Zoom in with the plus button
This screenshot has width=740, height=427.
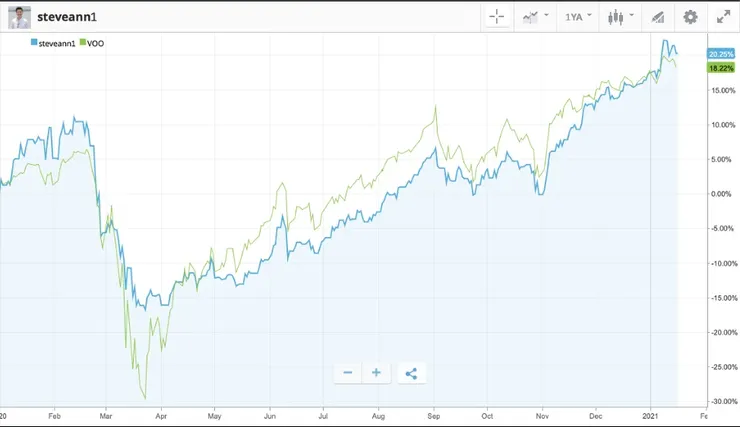pos(376,373)
